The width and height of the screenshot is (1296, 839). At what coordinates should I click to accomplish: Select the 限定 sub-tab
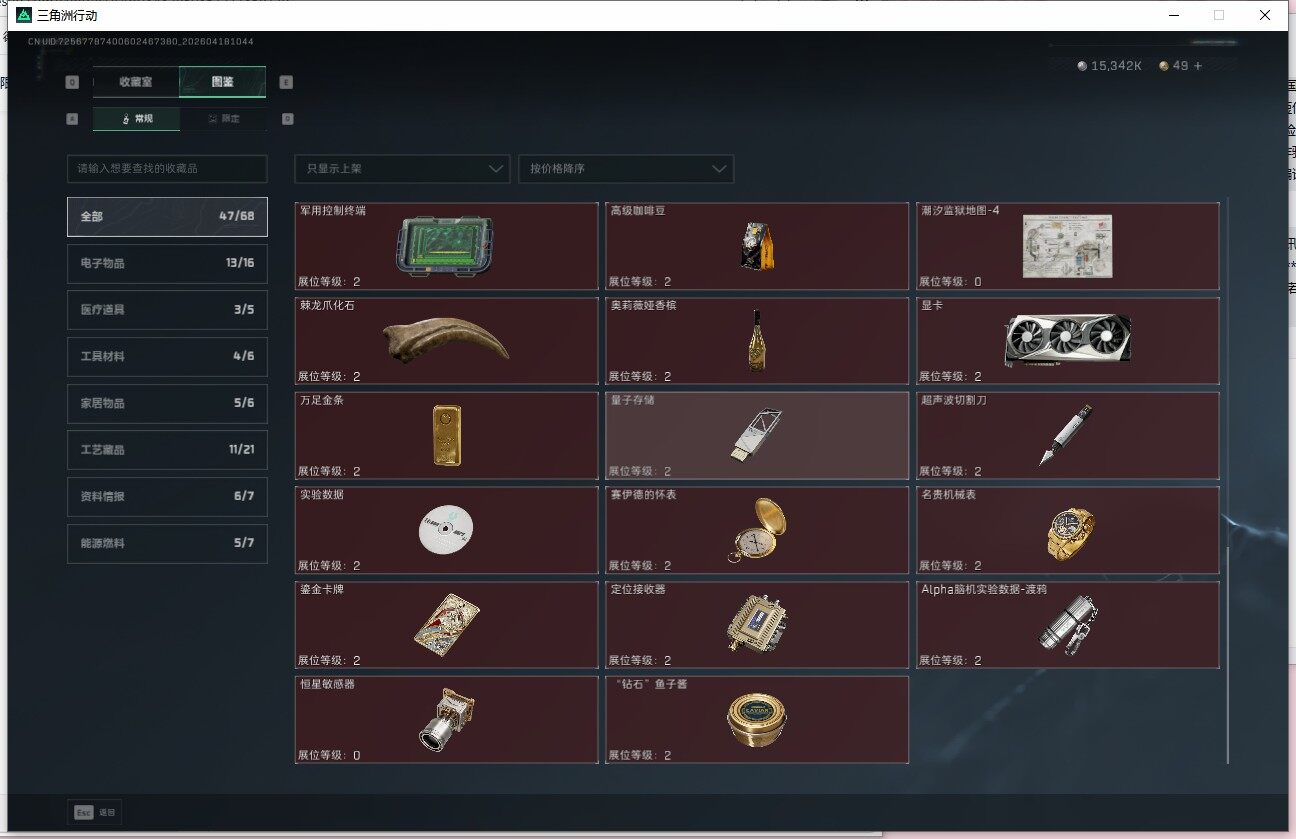(x=223, y=119)
